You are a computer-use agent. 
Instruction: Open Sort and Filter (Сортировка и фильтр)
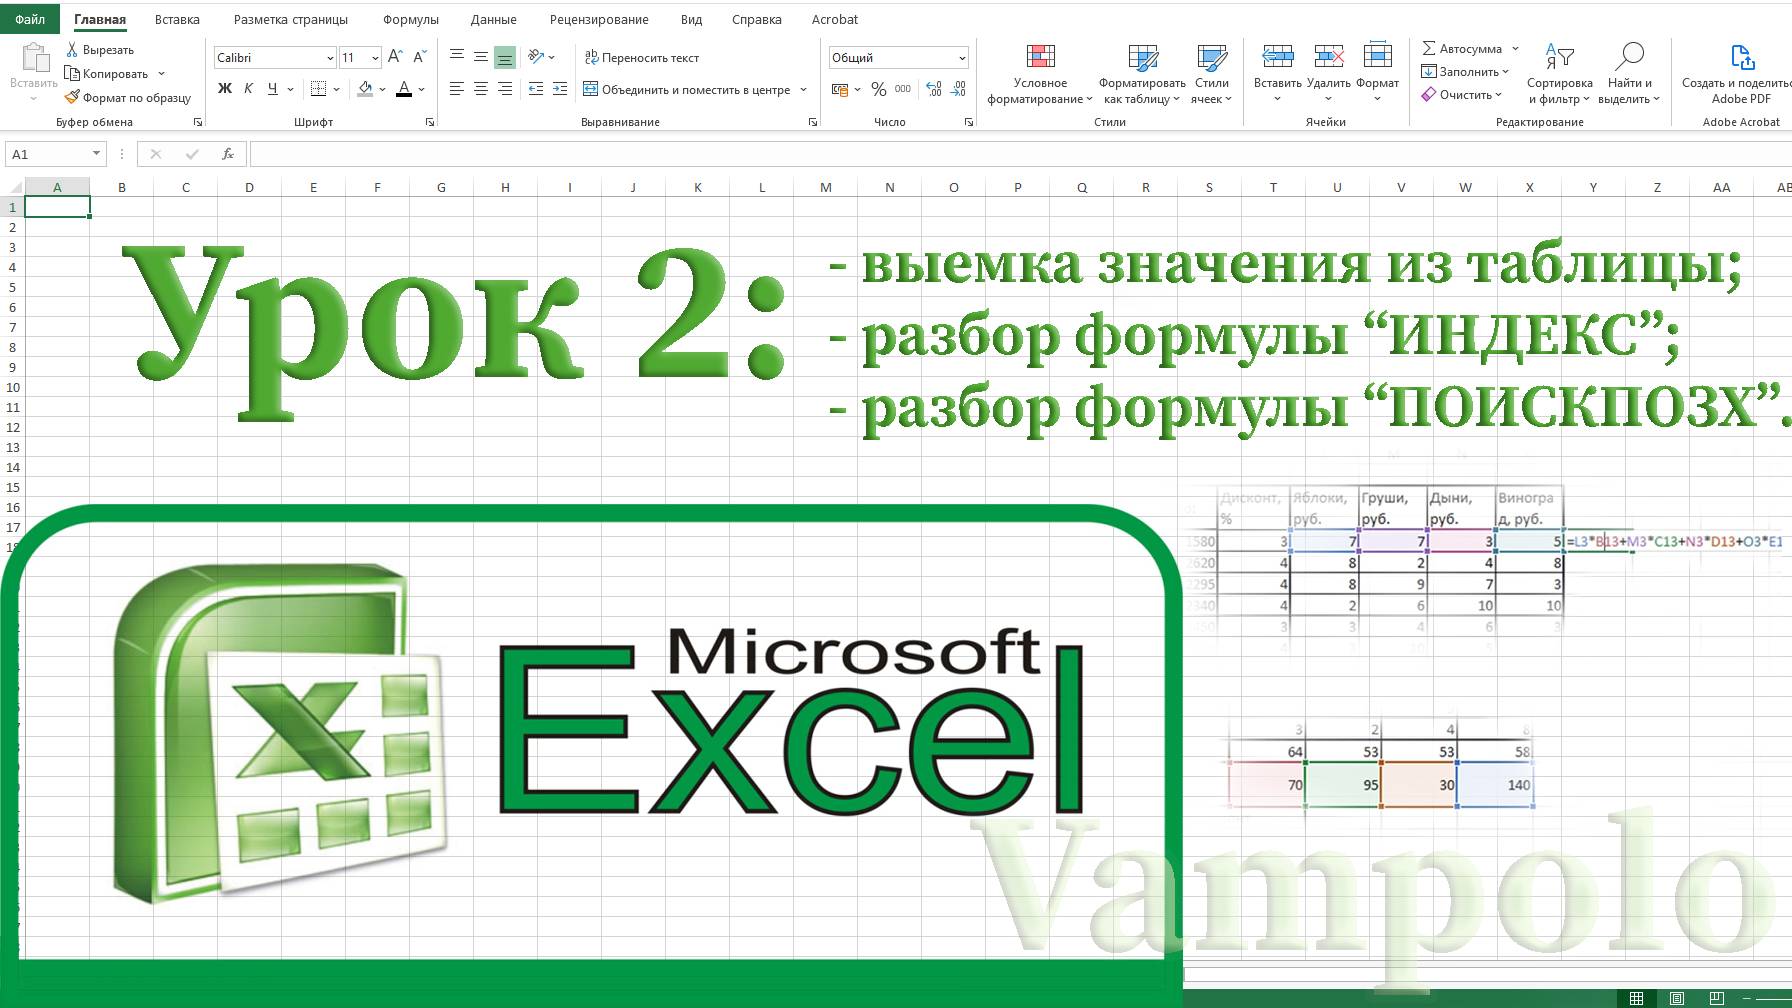pos(1559,73)
